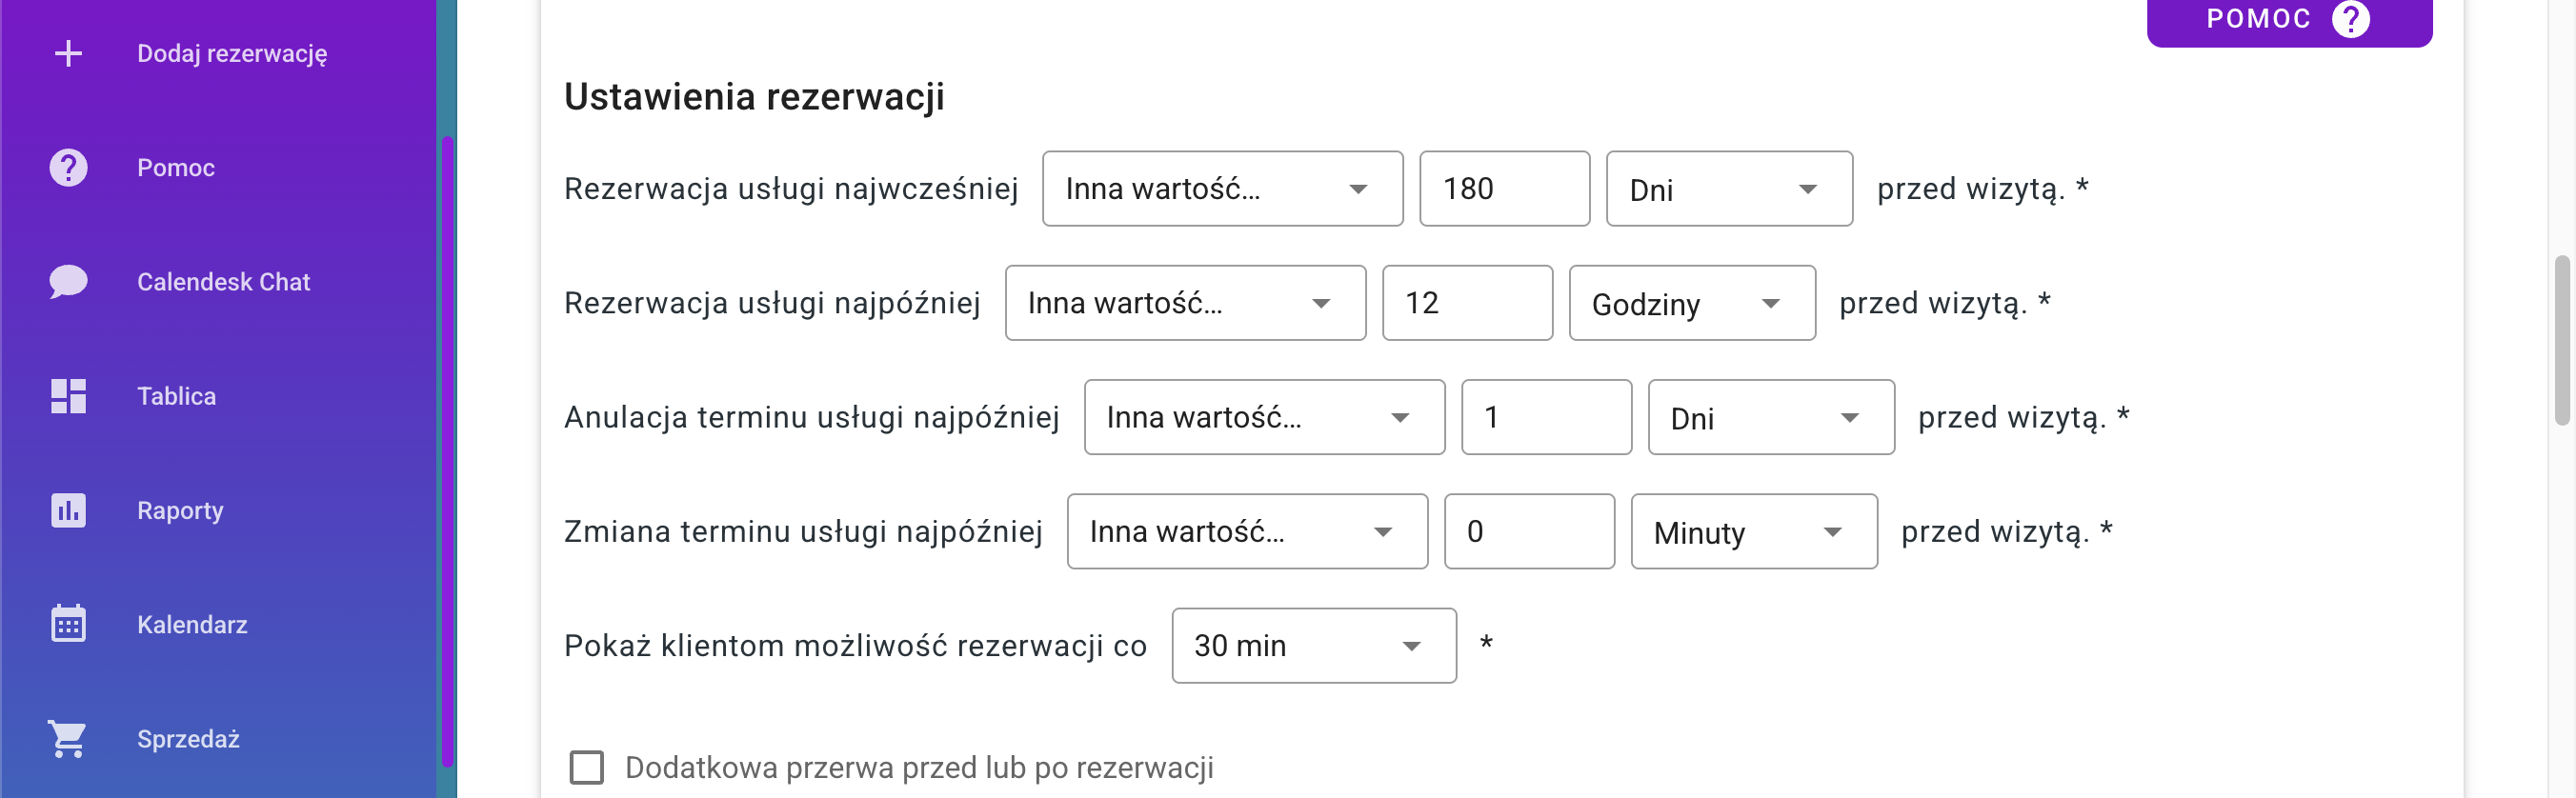
Task: Click the purple POMOC button
Action: coord(2289,20)
